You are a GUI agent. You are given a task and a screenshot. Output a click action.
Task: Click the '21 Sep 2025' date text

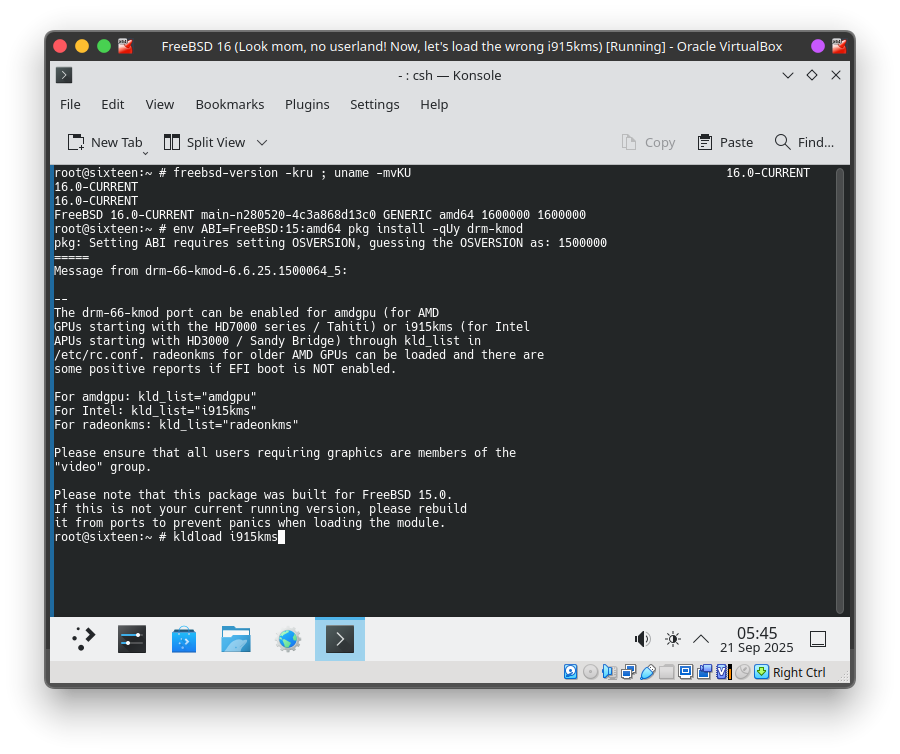[x=757, y=648]
